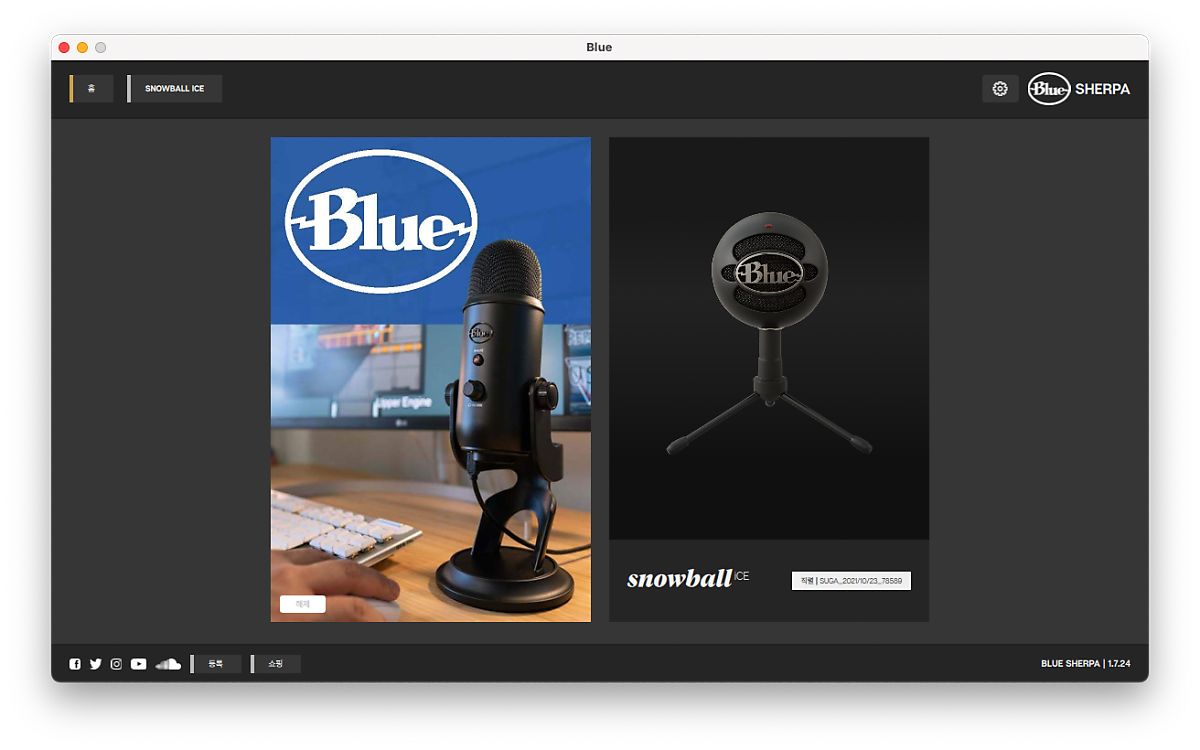Click the Blue Sherpa logo
The height and width of the screenshot is (750, 1200).
tap(1079, 89)
